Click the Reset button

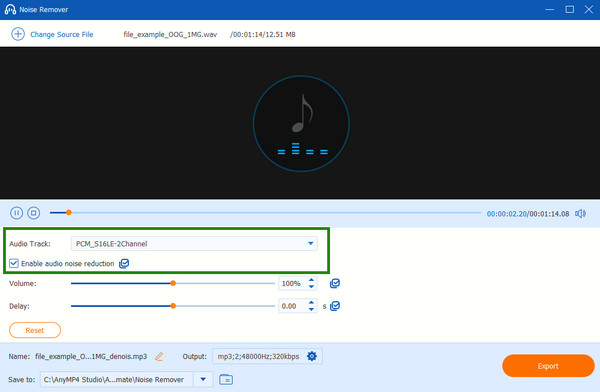coord(35,330)
